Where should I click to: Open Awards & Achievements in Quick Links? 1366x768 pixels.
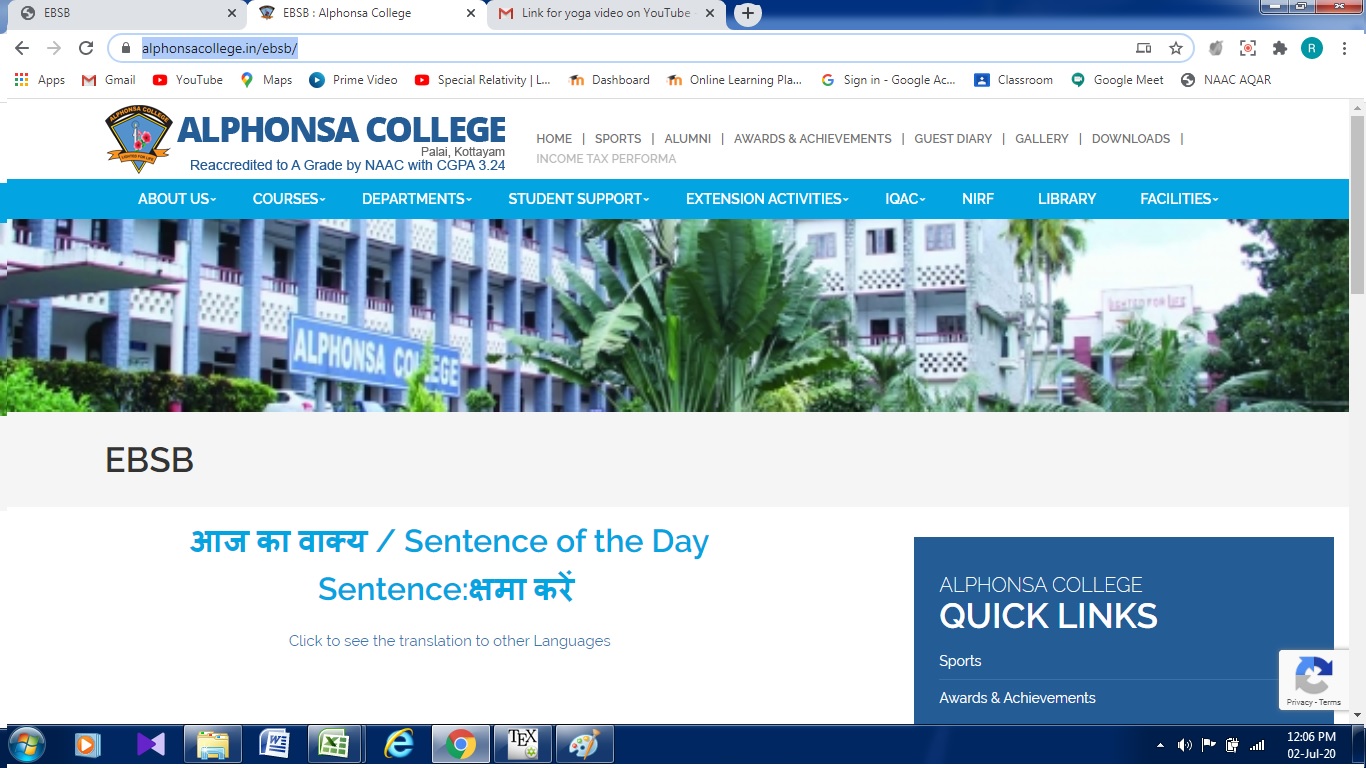[x=1017, y=698]
